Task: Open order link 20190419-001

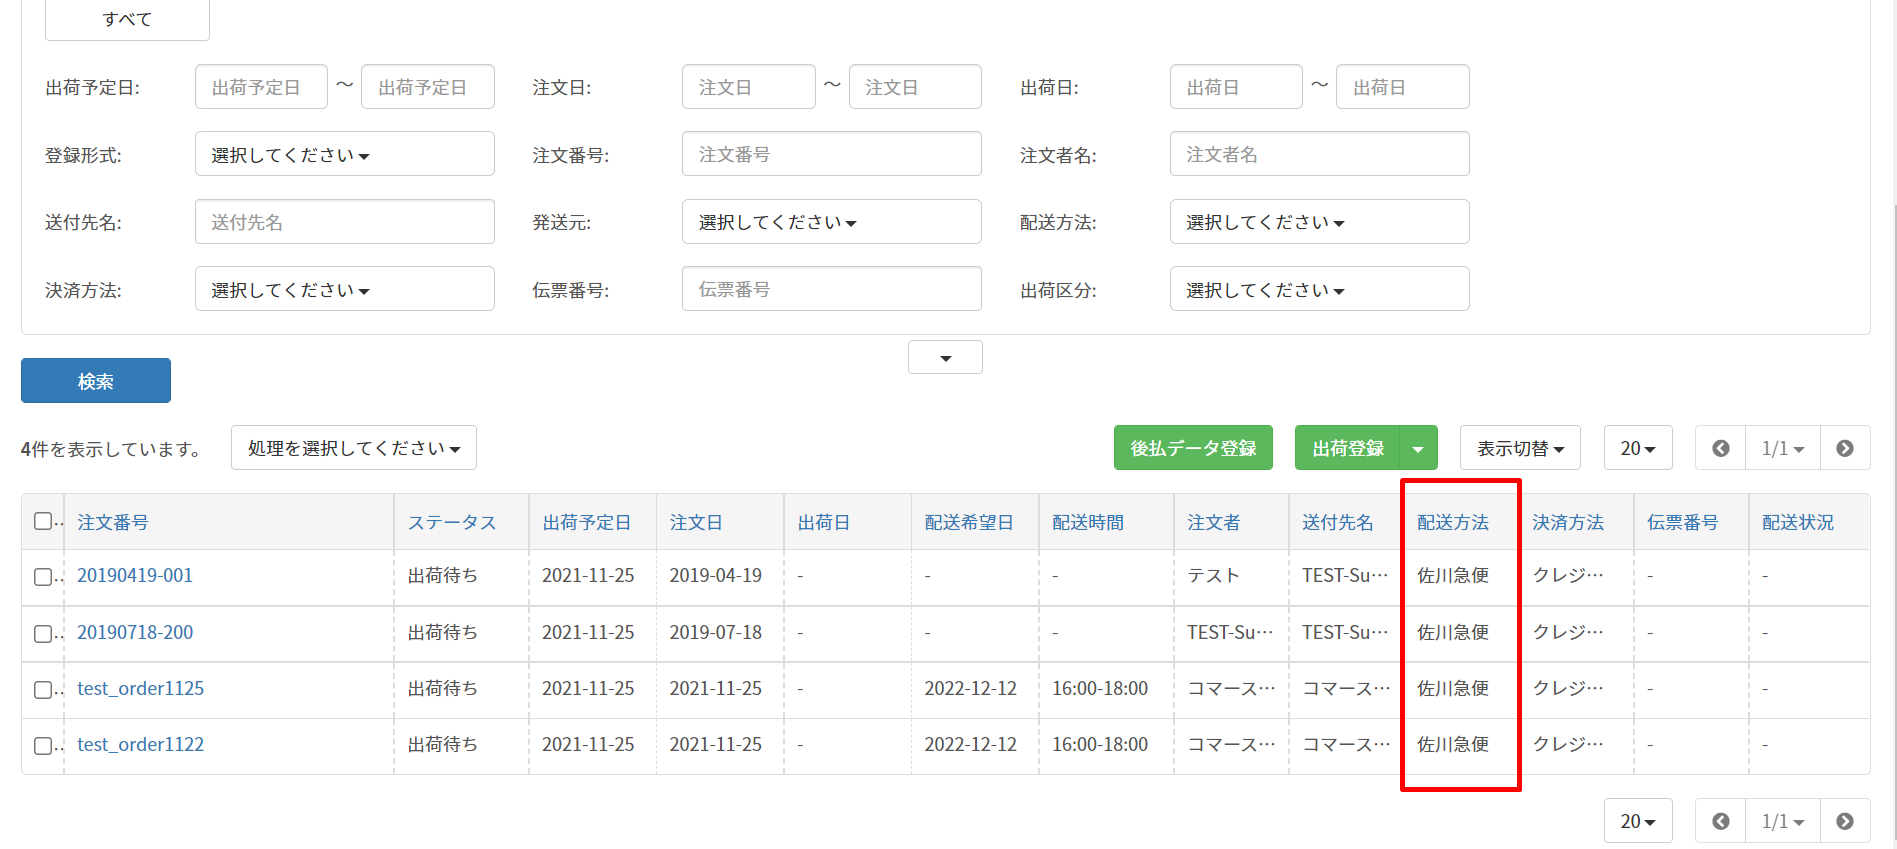Action: [135, 576]
